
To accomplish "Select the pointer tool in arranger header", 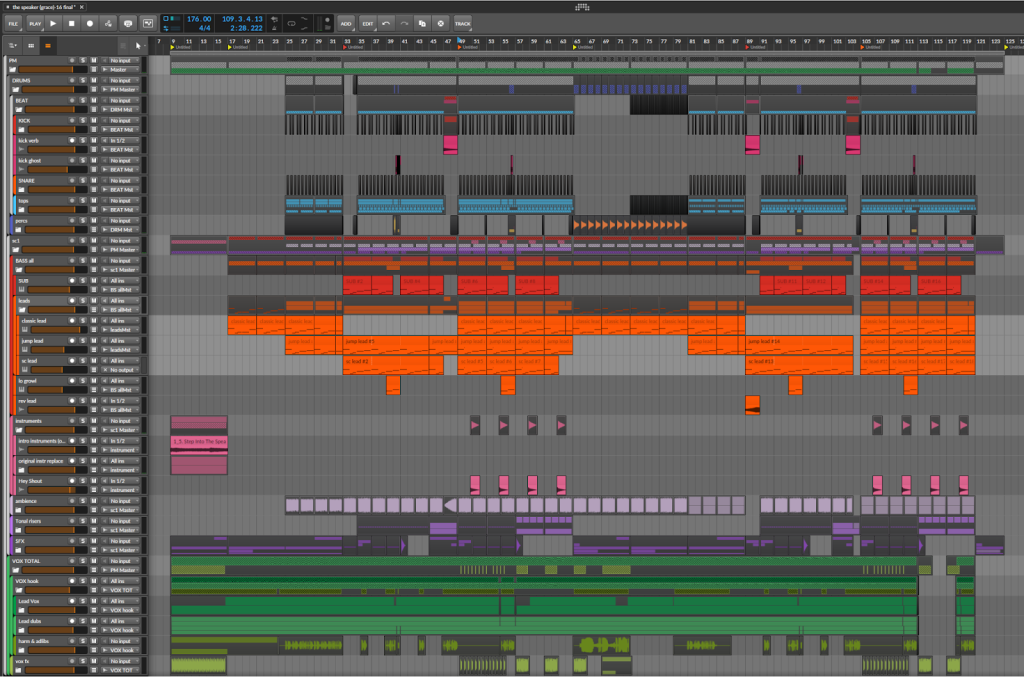I will (138, 45).
